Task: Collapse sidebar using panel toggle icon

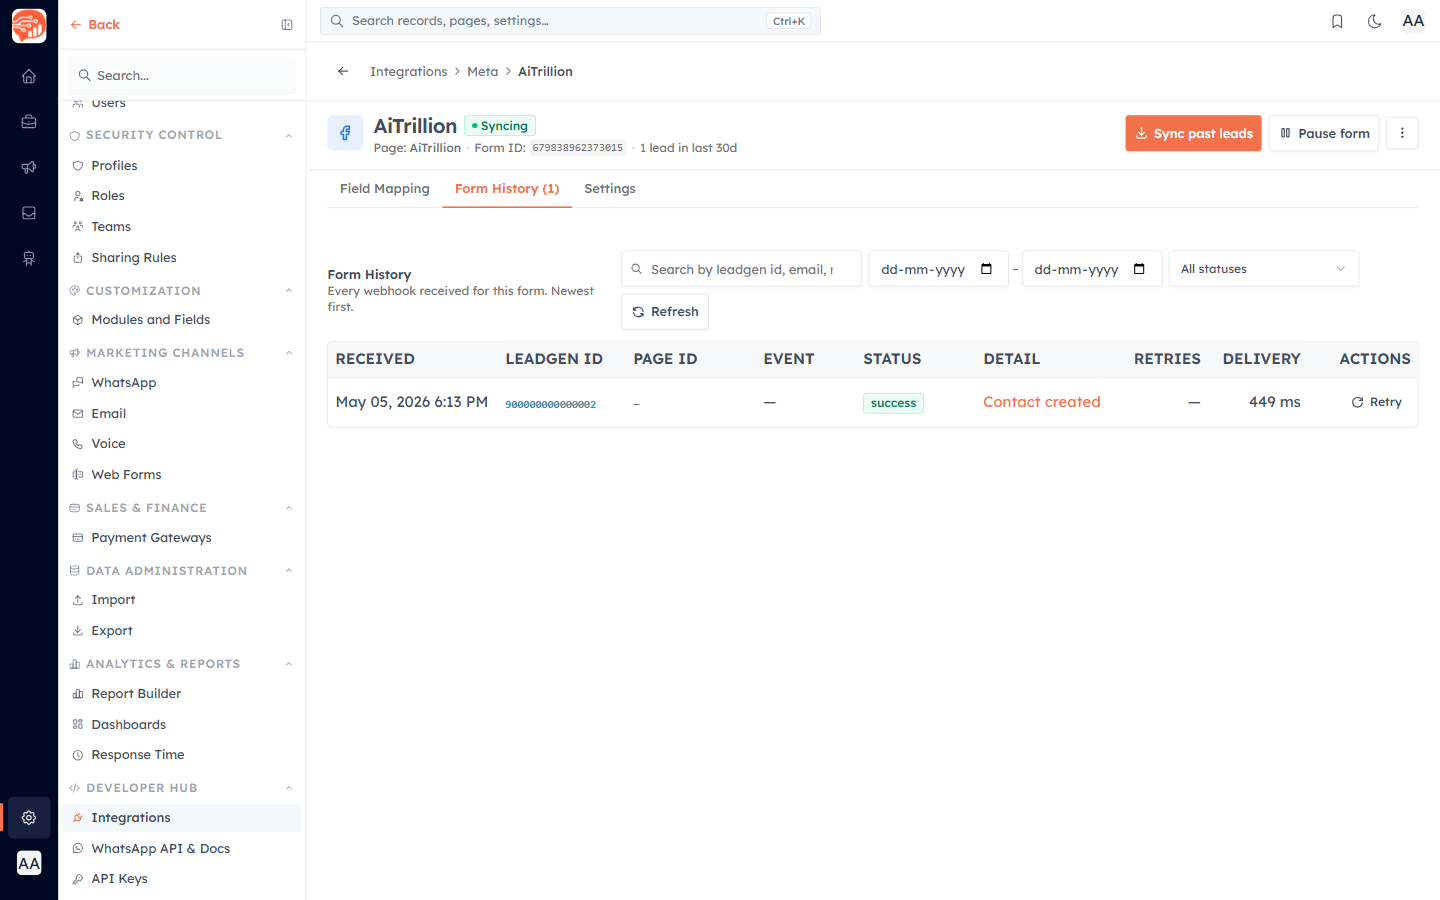Action: point(287,25)
